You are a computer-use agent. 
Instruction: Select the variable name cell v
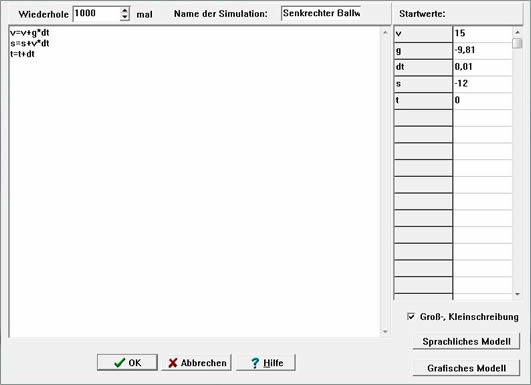[423, 34]
